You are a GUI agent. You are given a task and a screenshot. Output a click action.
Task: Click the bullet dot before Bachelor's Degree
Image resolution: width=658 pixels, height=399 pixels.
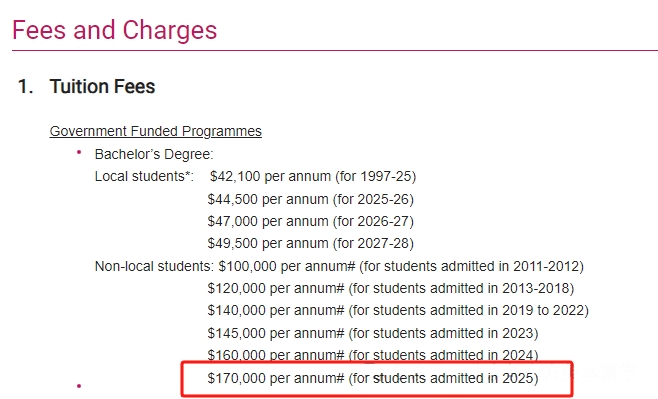tap(79, 153)
